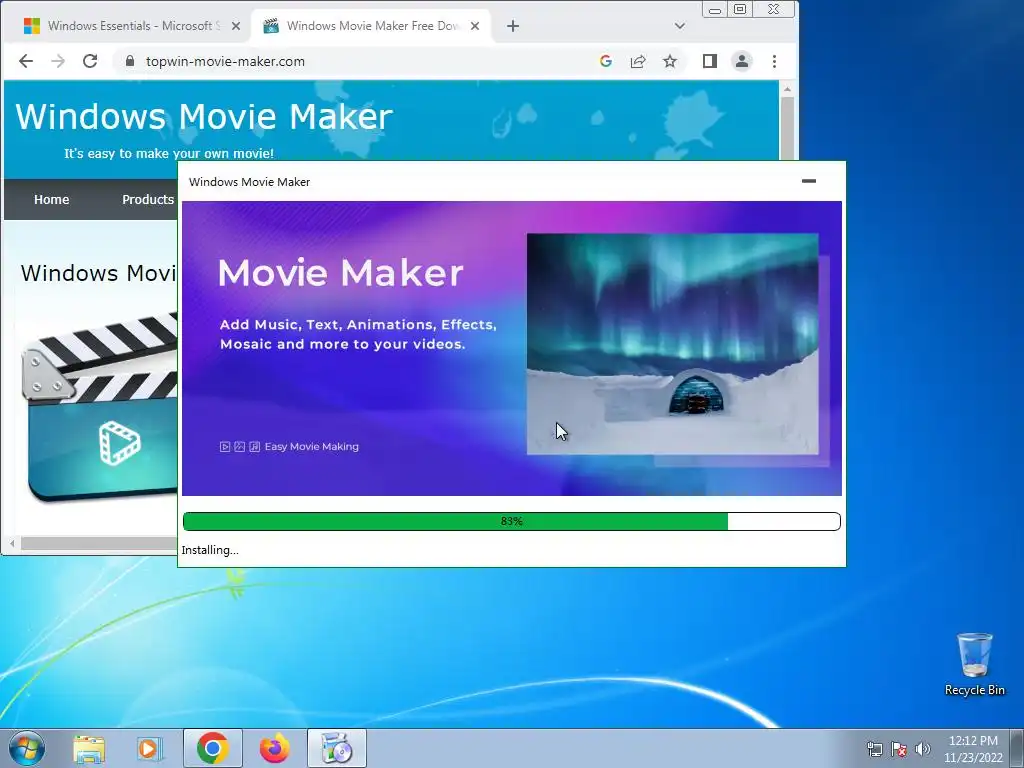Open the Chrome profile avatar
Viewport: 1024px width, 768px height.
point(742,61)
